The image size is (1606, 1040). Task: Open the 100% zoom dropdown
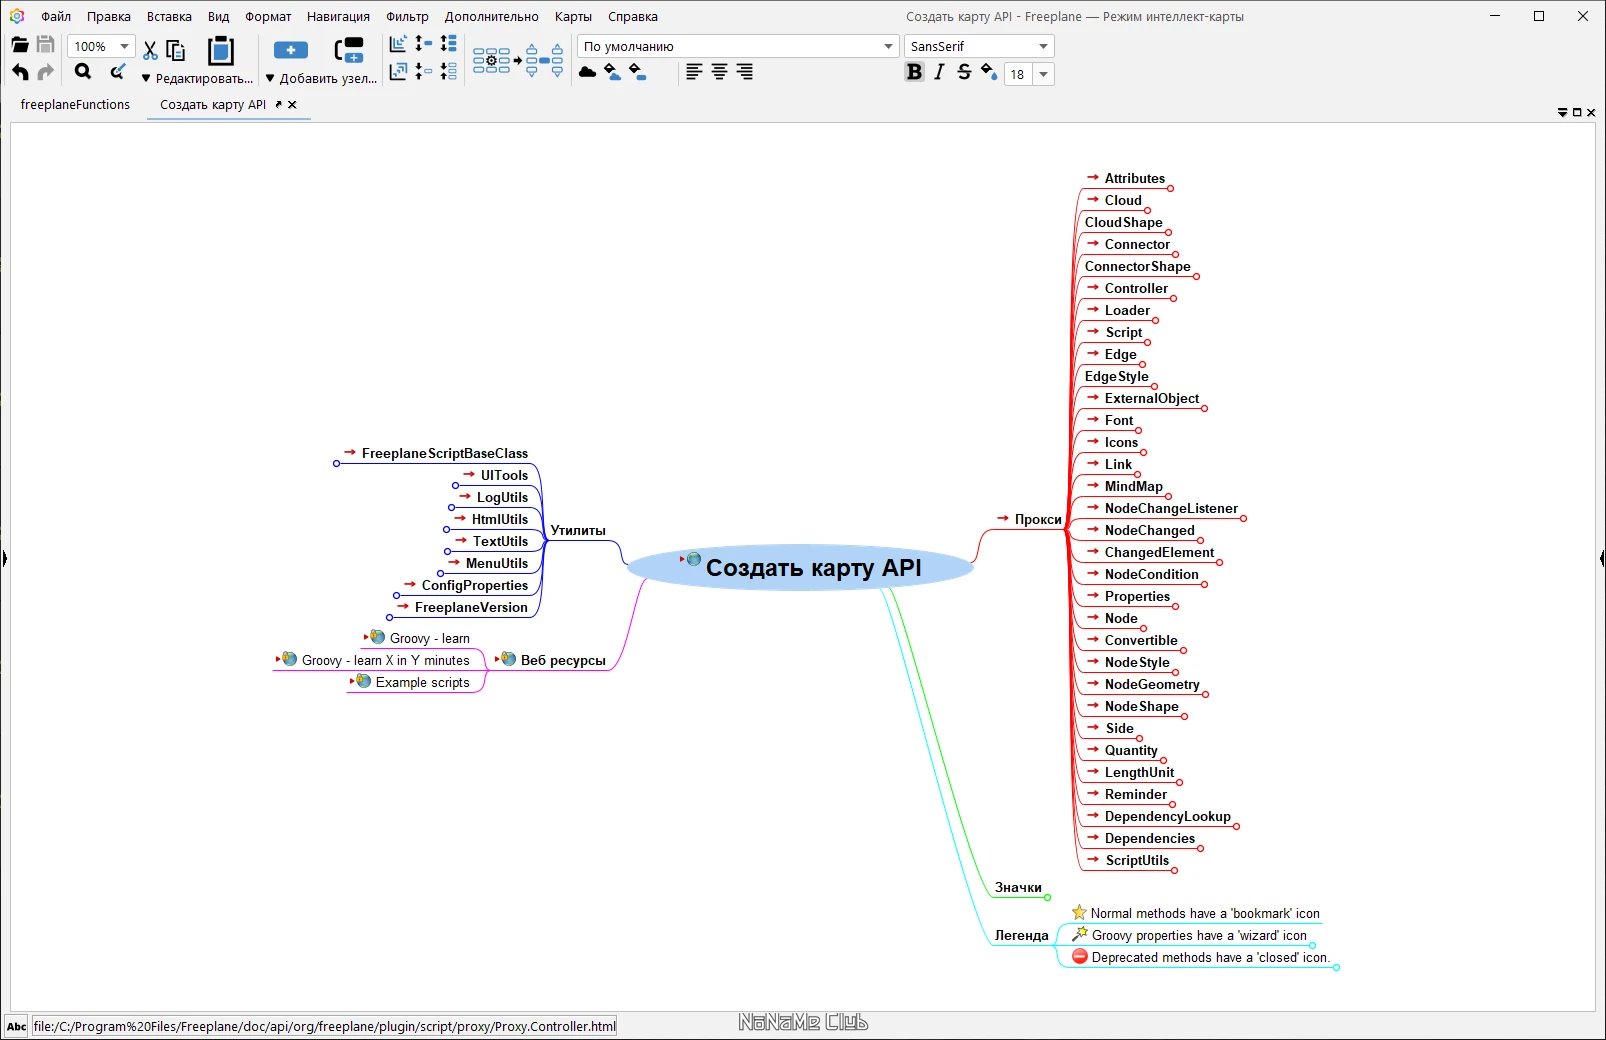[101, 46]
